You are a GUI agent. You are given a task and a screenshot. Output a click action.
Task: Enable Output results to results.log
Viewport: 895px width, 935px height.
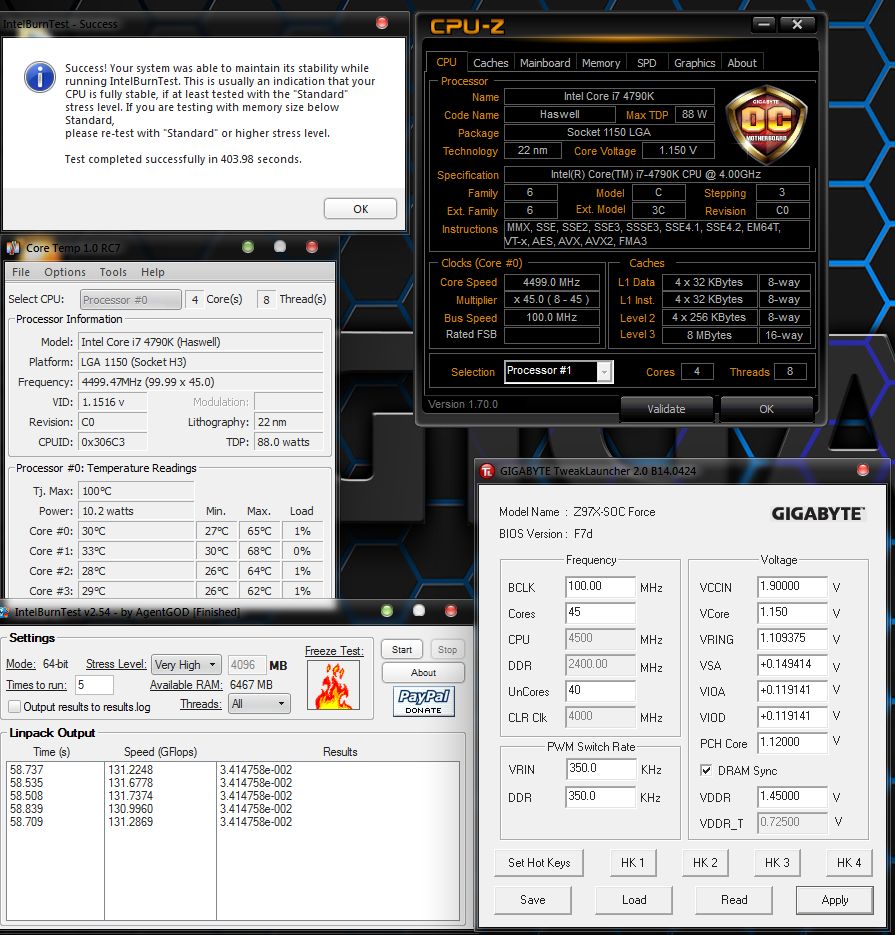tap(14, 707)
